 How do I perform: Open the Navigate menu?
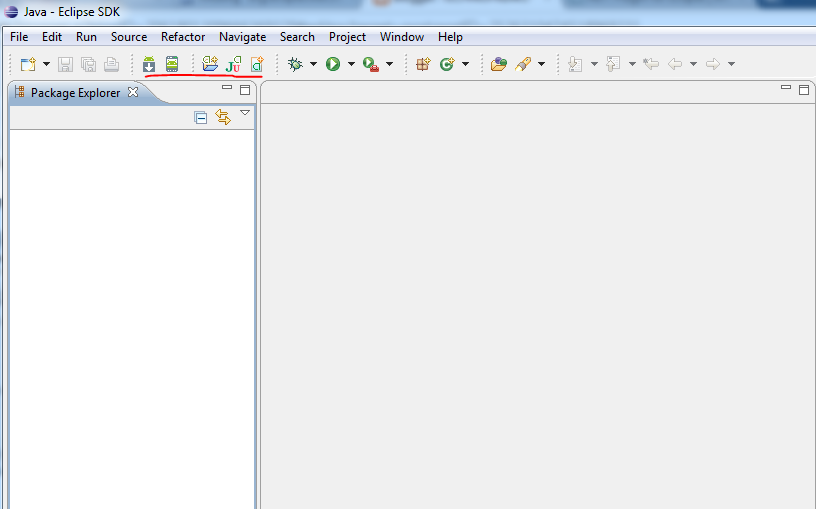click(x=243, y=37)
